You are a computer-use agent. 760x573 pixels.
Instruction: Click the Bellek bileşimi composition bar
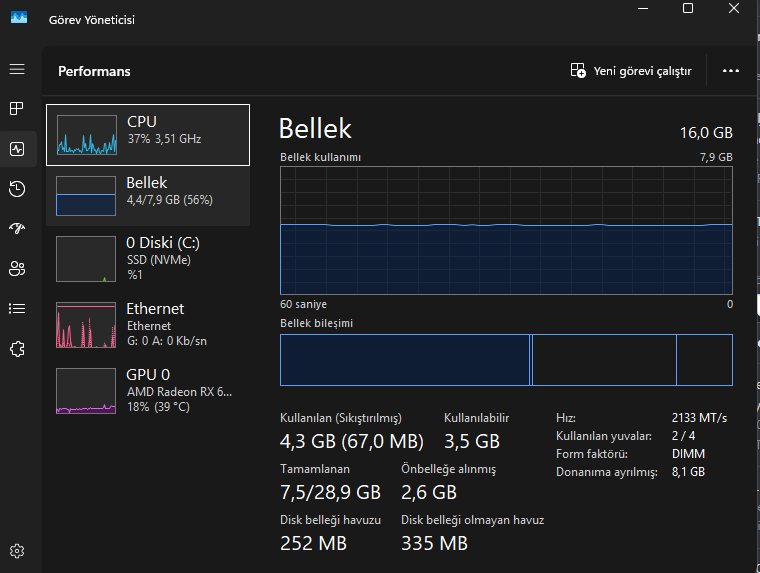pyautogui.click(x=506, y=360)
